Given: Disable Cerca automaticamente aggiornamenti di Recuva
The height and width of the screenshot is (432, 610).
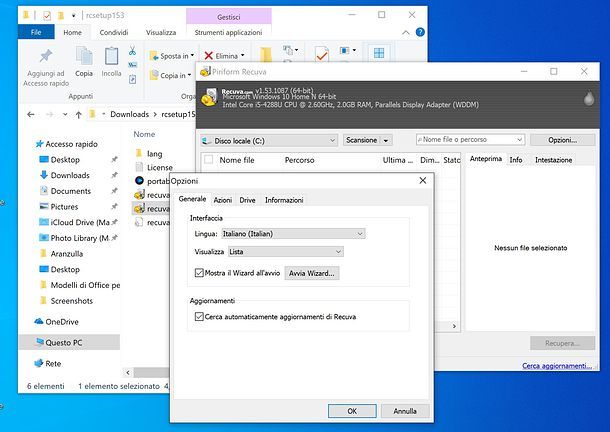Looking at the screenshot, I should coord(199,316).
